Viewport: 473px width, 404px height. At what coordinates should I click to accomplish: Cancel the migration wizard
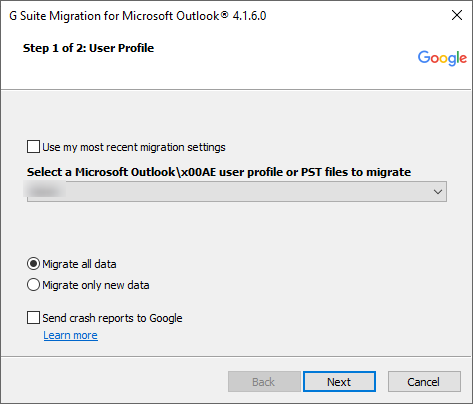click(x=424, y=382)
